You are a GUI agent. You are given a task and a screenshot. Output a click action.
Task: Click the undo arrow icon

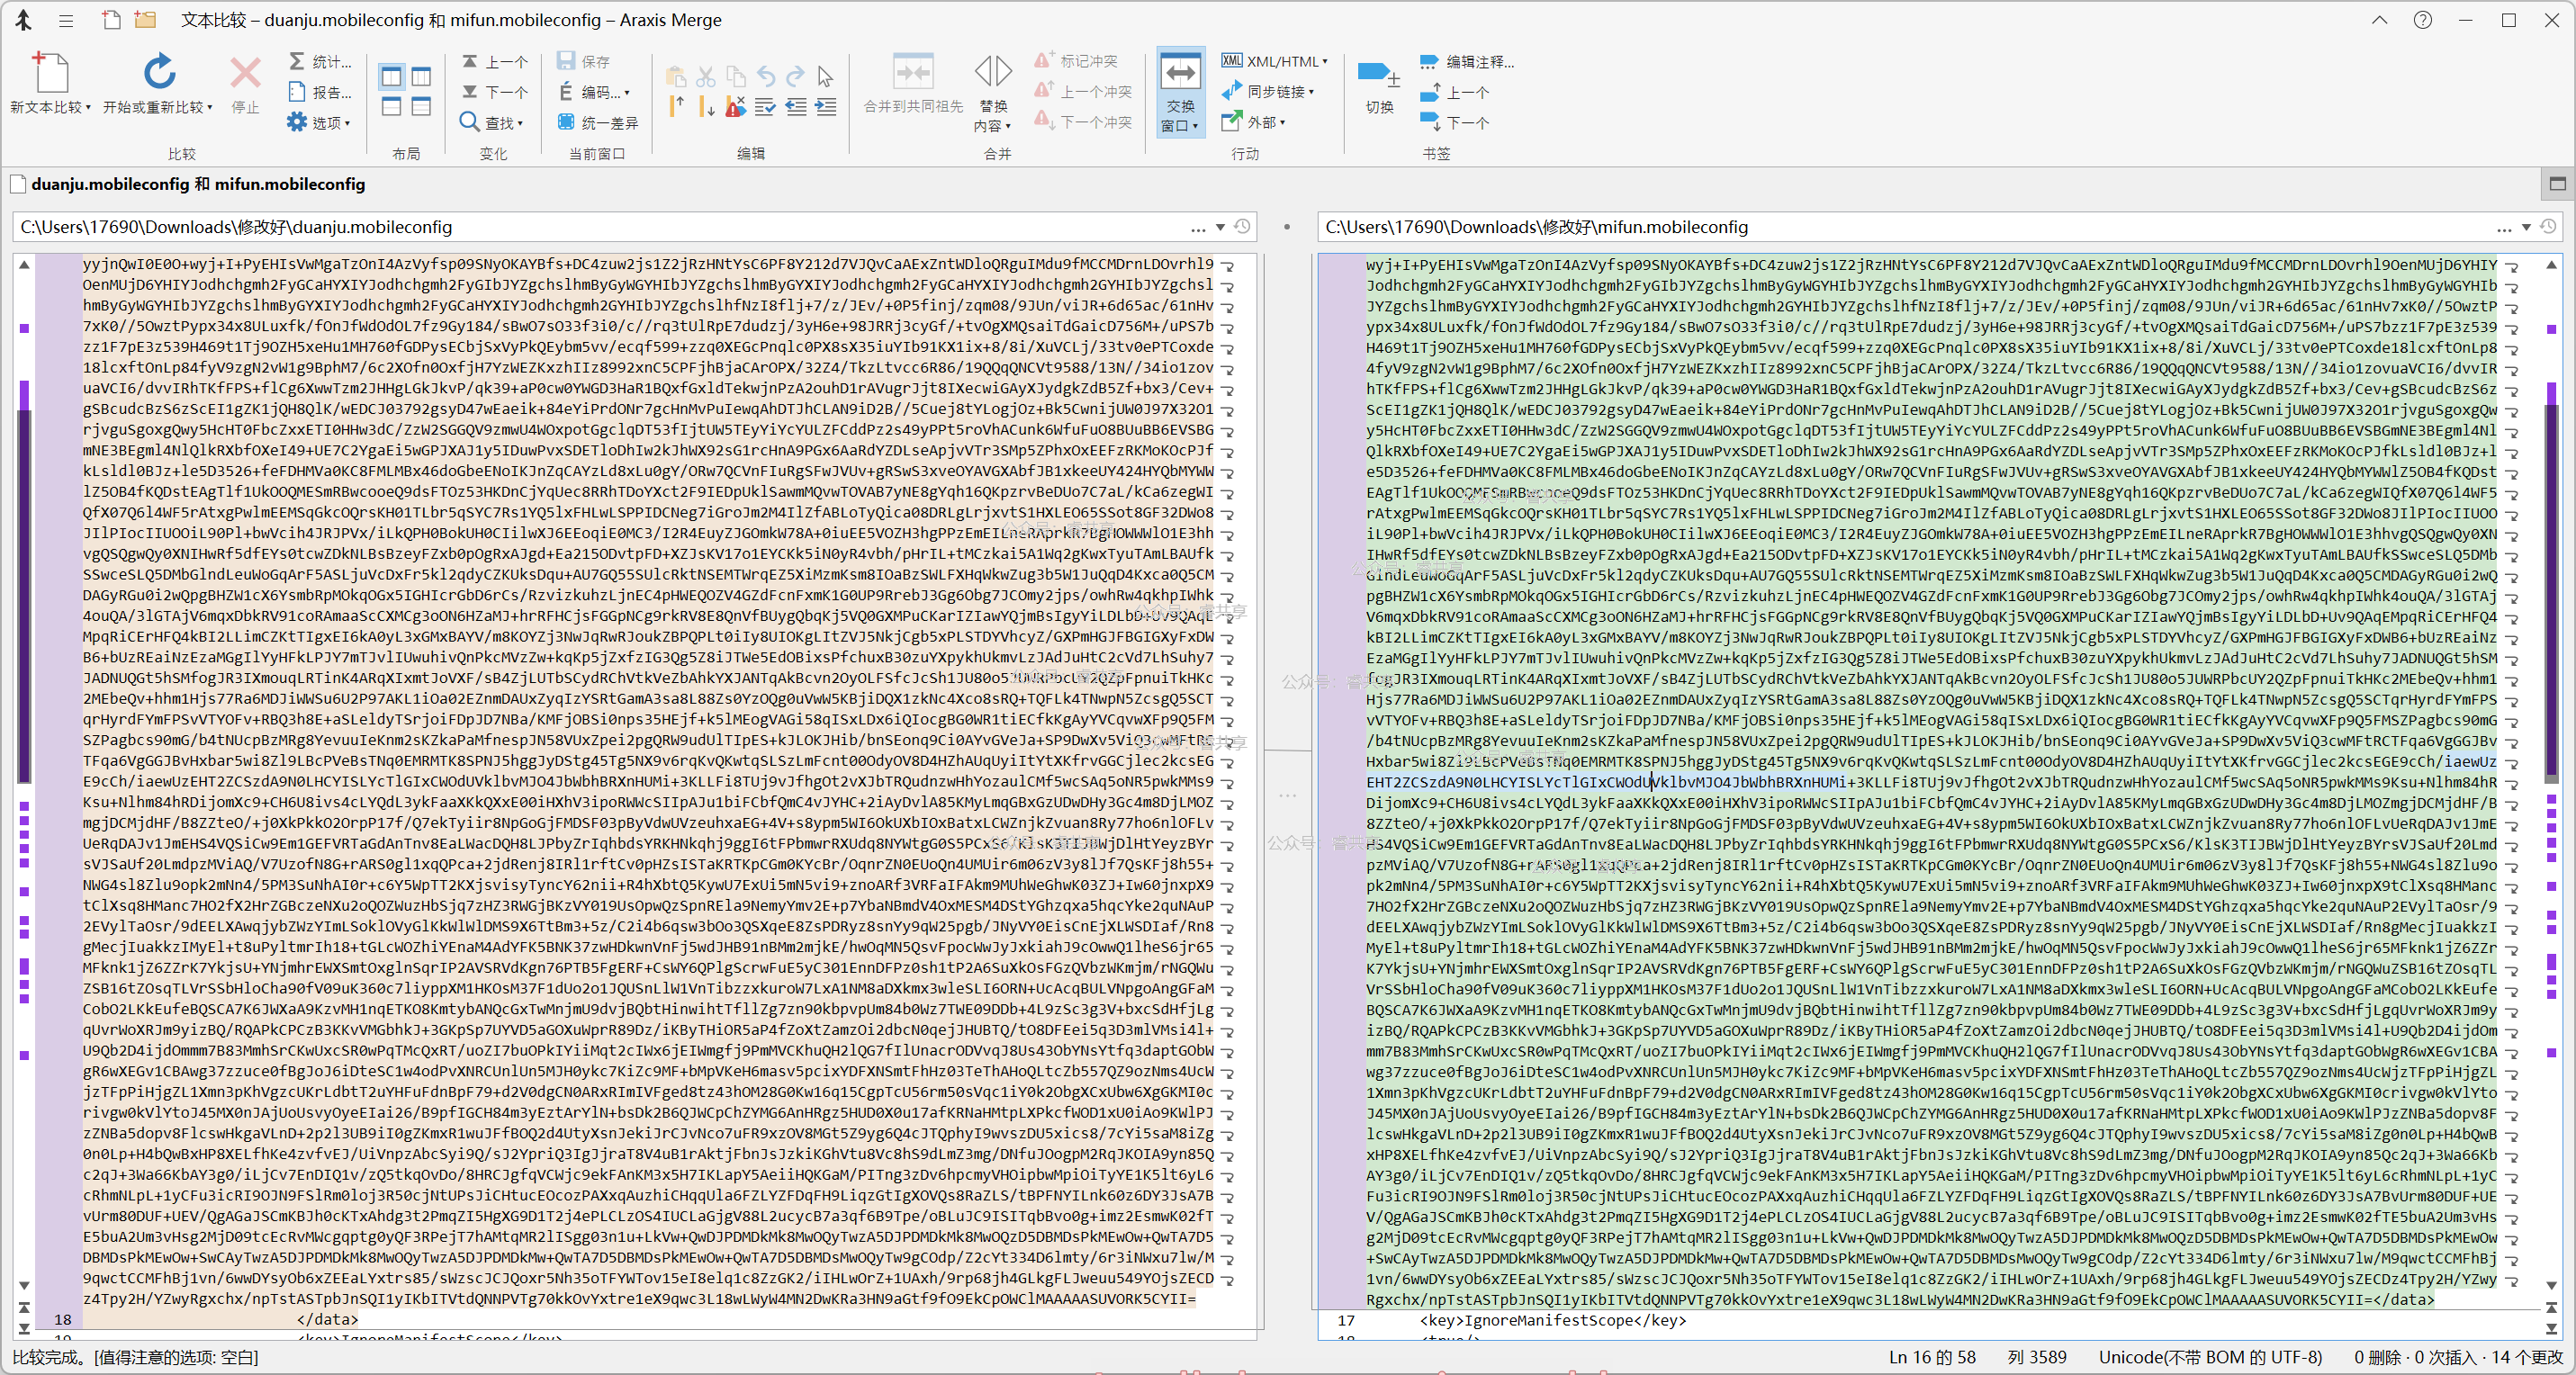(x=766, y=77)
